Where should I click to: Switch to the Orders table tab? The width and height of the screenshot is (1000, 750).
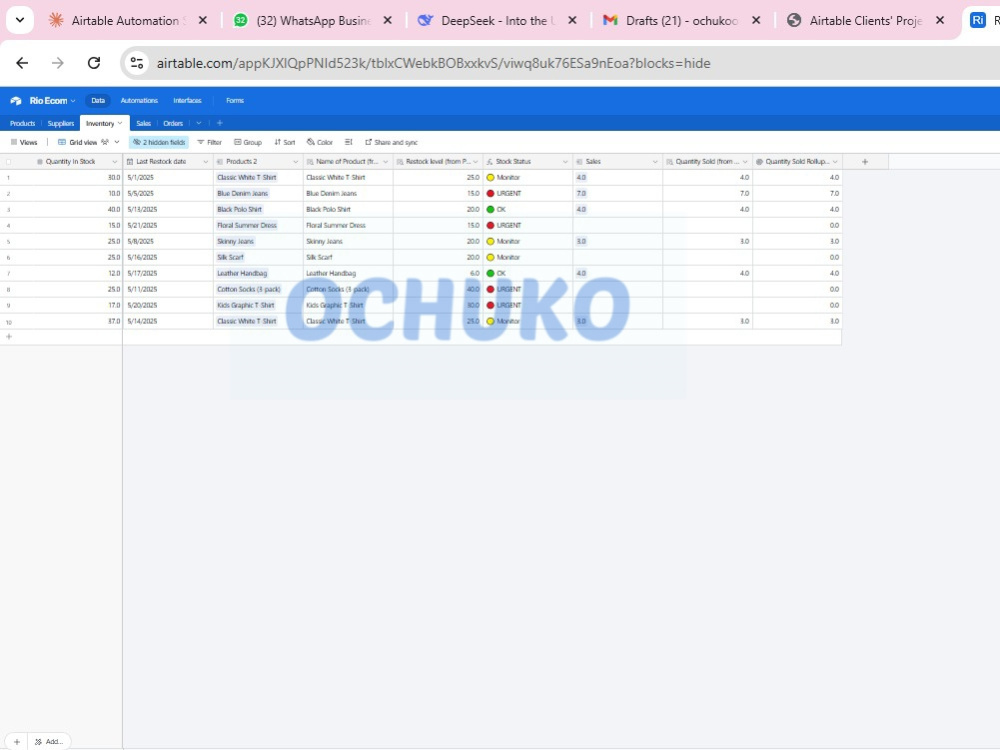pyautogui.click(x=173, y=124)
